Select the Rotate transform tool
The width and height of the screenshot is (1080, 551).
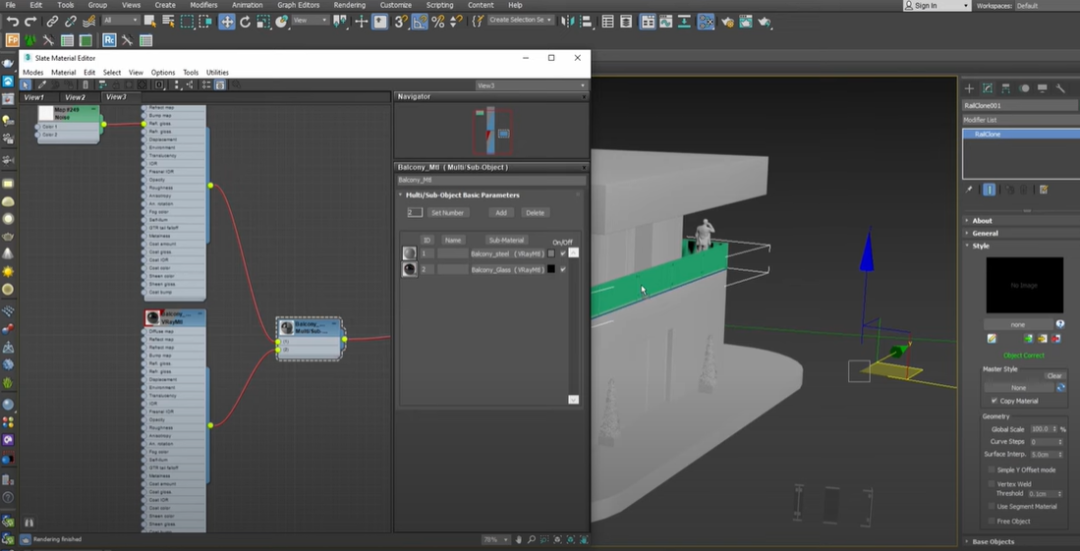coord(246,21)
